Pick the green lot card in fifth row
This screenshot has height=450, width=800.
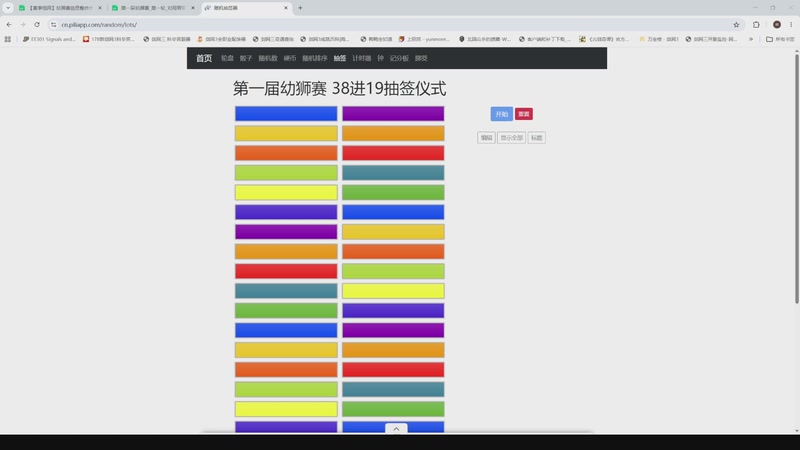coord(393,192)
